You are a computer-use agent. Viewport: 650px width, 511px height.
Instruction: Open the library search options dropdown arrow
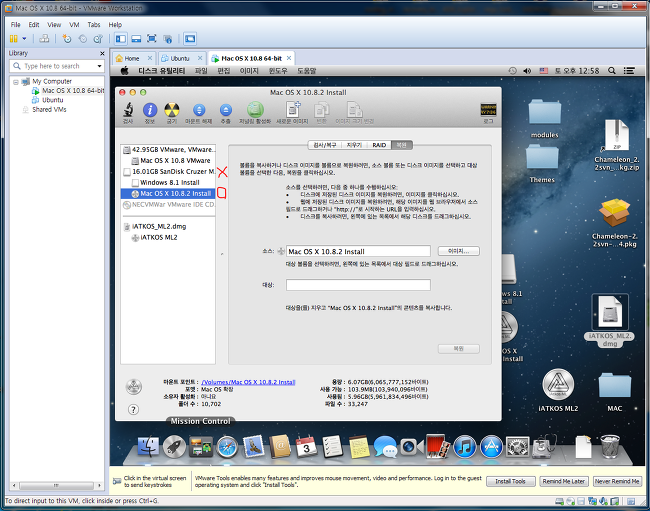(99, 66)
